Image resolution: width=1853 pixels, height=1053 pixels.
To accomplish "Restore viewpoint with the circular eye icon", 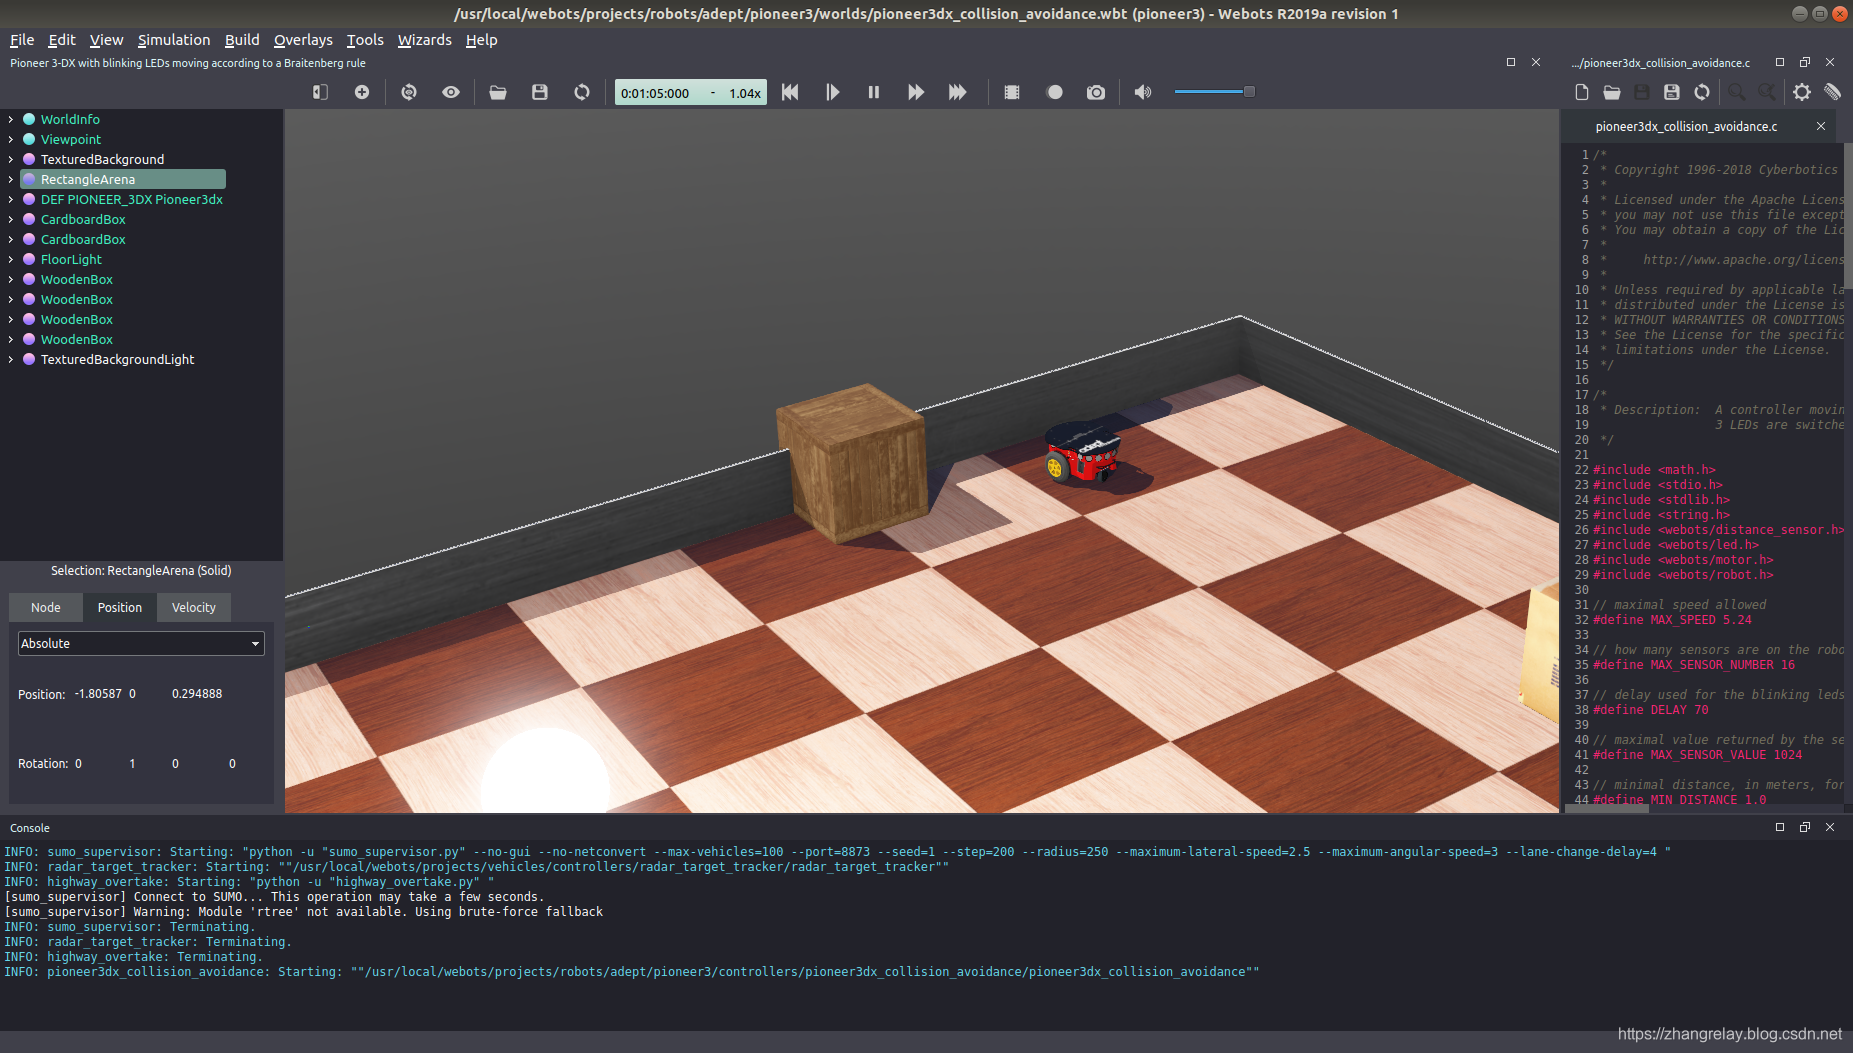I will [409, 92].
